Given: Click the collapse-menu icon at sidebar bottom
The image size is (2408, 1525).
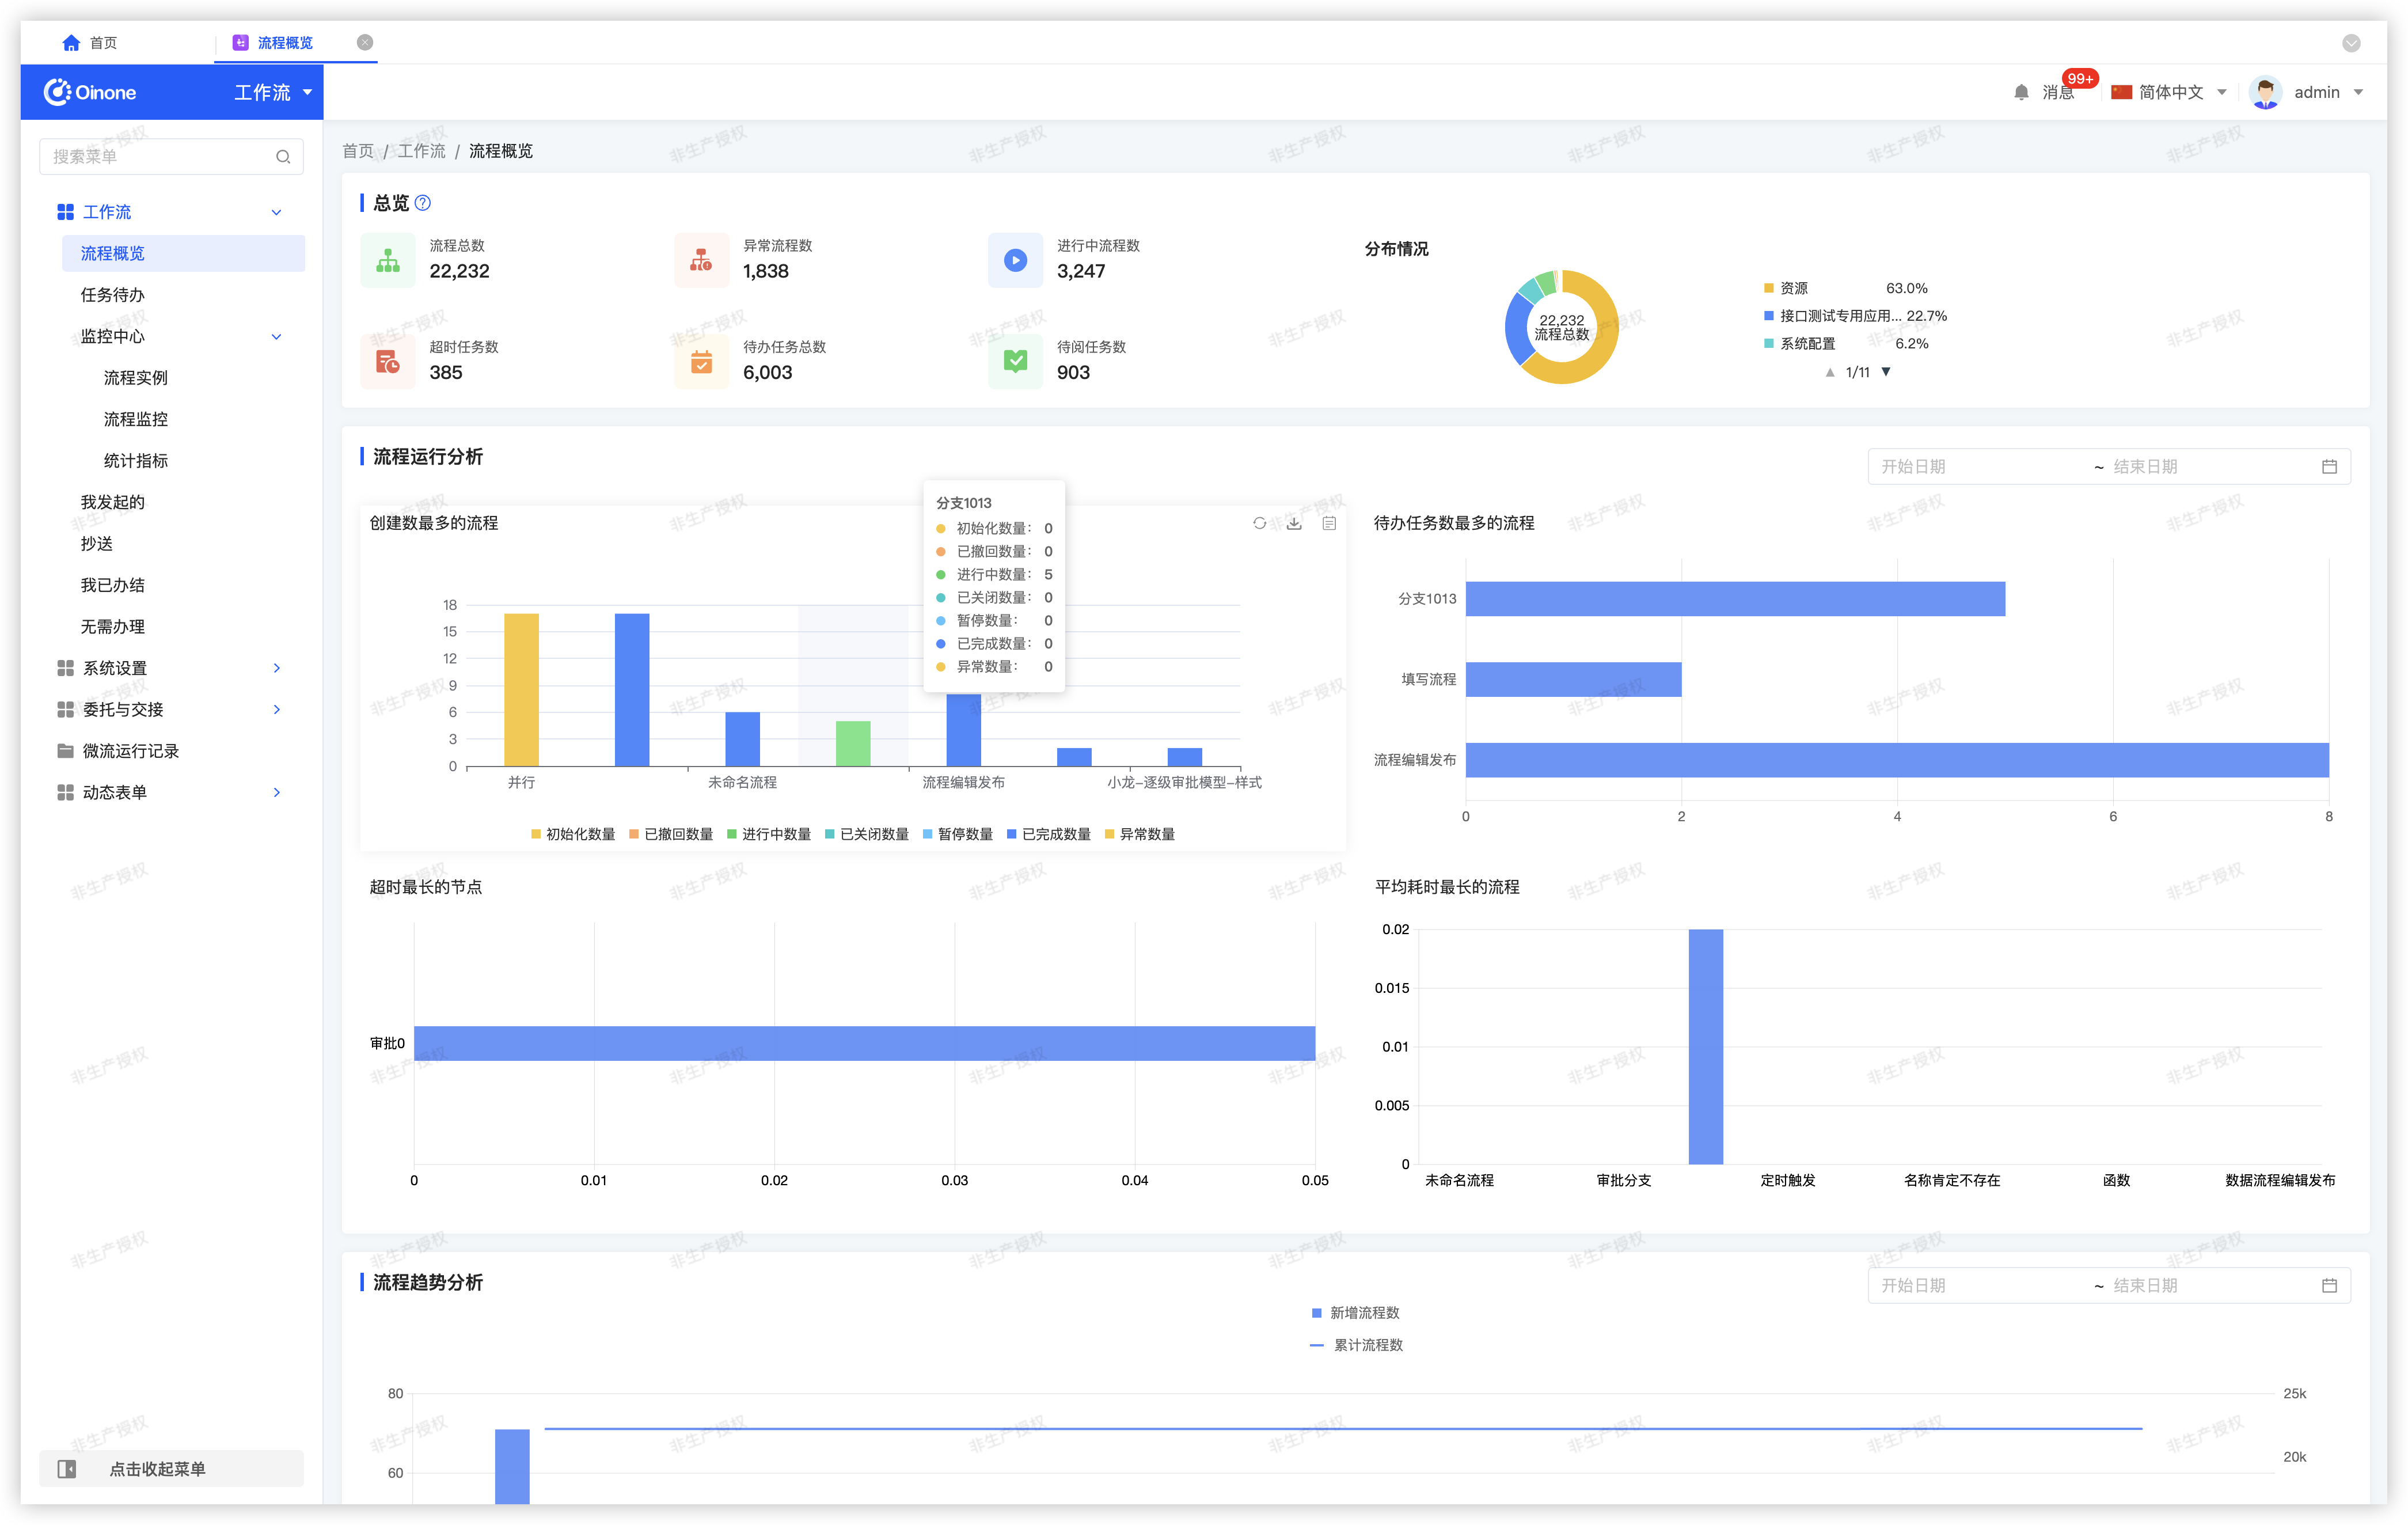Looking at the screenshot, I should (x=67, y=1469).
